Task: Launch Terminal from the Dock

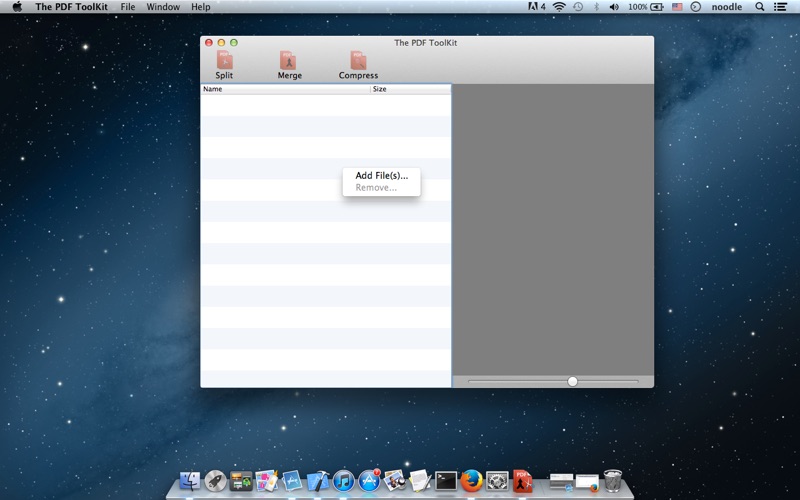Action: coord(446,481)
